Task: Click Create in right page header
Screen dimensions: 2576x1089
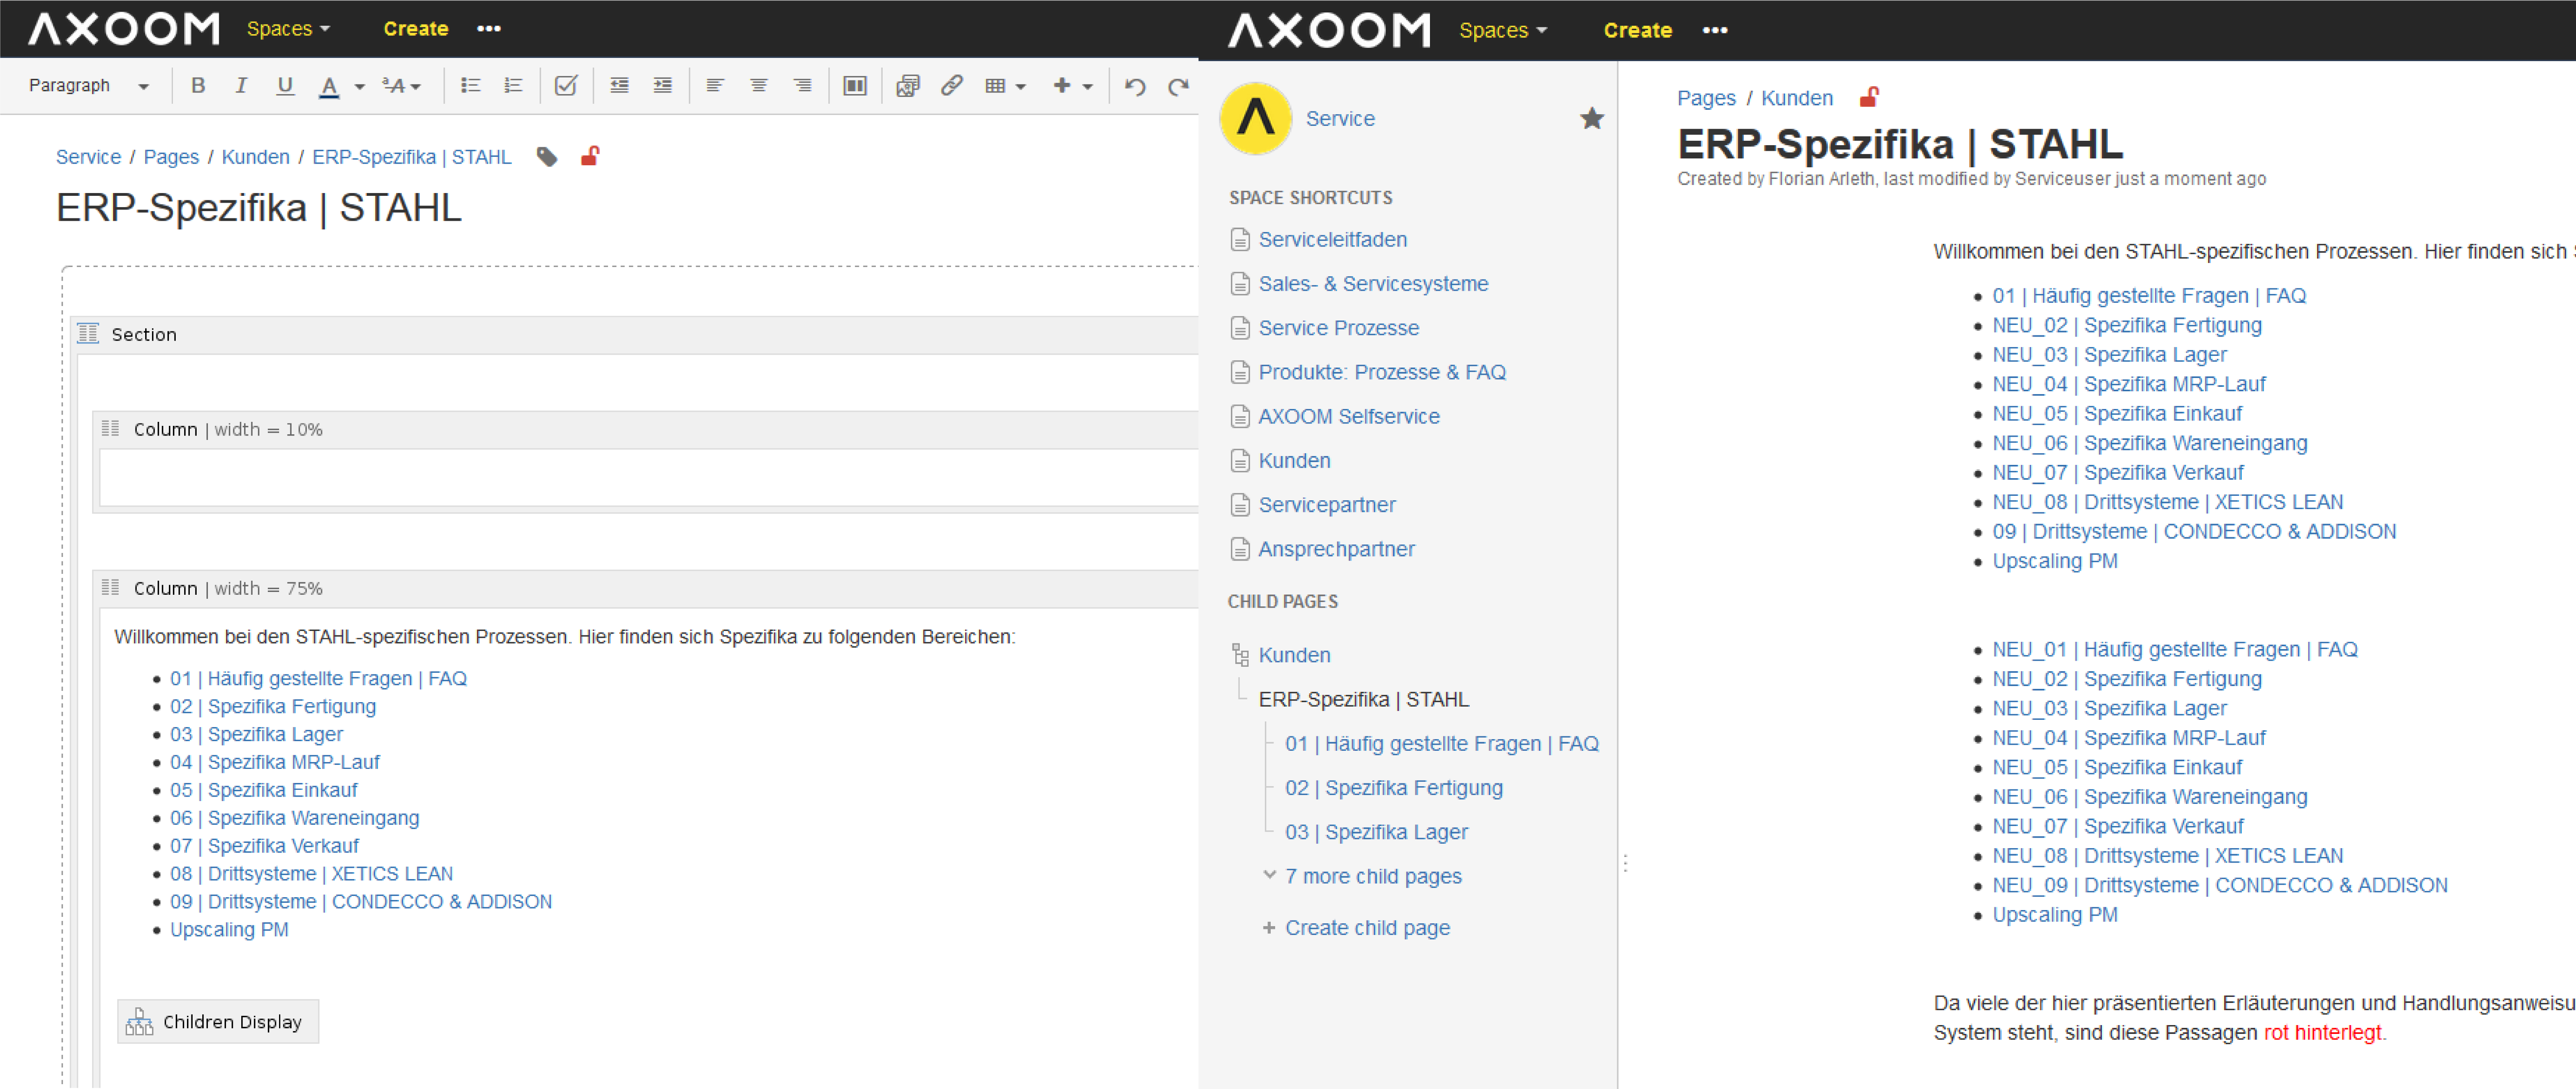Action: pyautogui.click(x=1637, y=30)
